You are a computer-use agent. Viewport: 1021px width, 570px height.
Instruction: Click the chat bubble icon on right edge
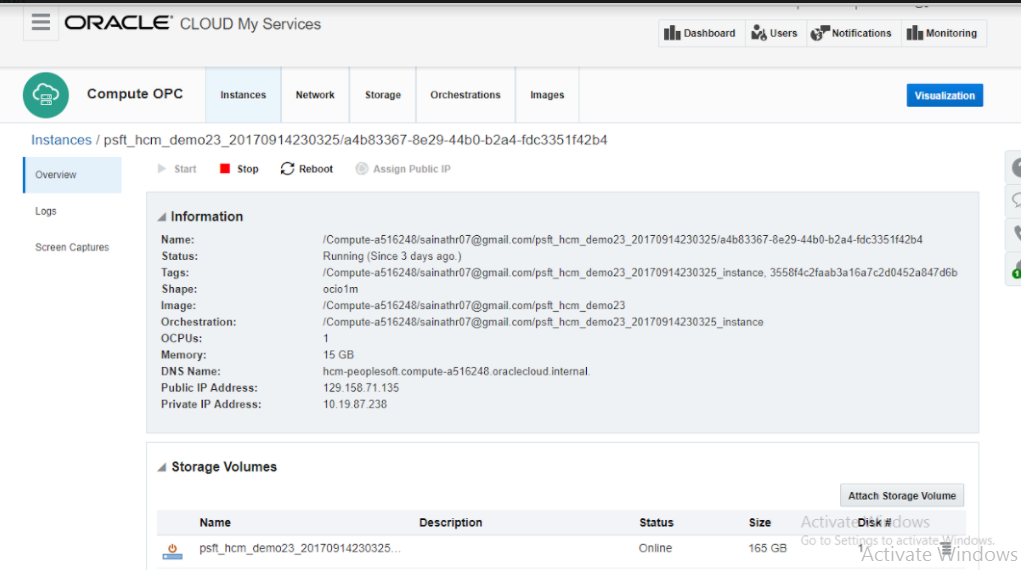[x=1014, y=201]
